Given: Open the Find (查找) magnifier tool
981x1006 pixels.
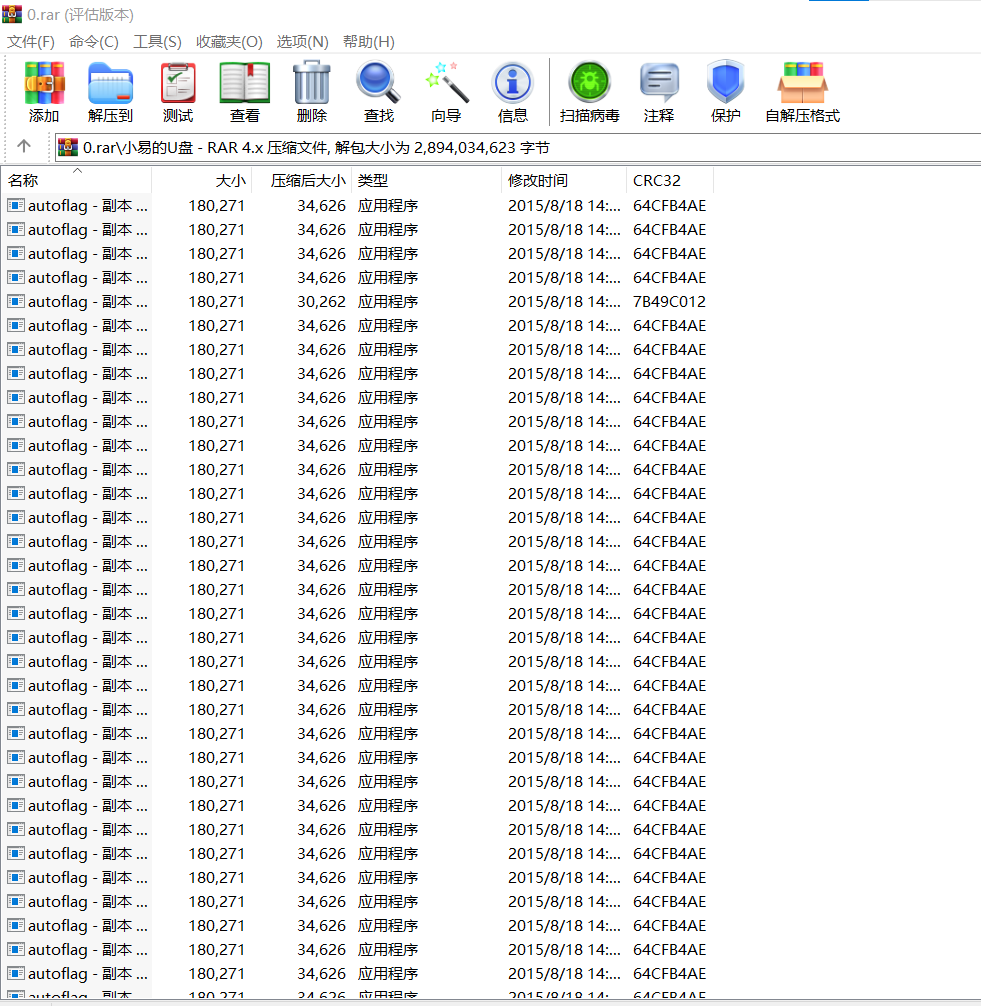Looking at the screenshot, I should click(x=379, y=91).
